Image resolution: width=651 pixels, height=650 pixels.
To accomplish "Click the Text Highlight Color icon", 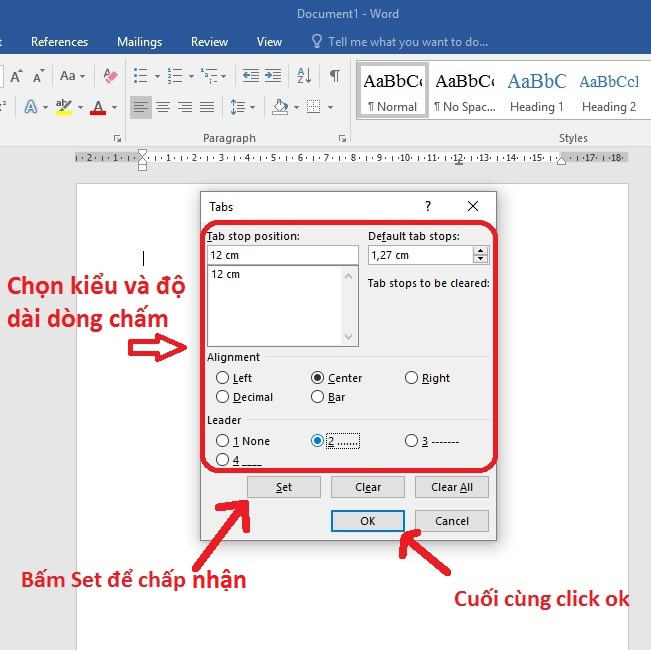I will click(x=64, y=108).
